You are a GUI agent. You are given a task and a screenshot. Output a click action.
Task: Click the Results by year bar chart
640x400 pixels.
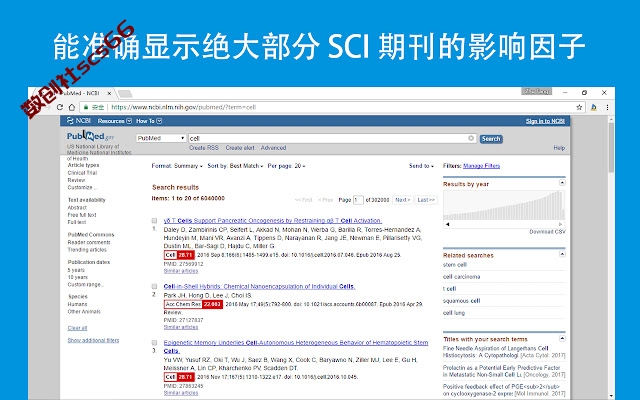(x=504, y=205)
